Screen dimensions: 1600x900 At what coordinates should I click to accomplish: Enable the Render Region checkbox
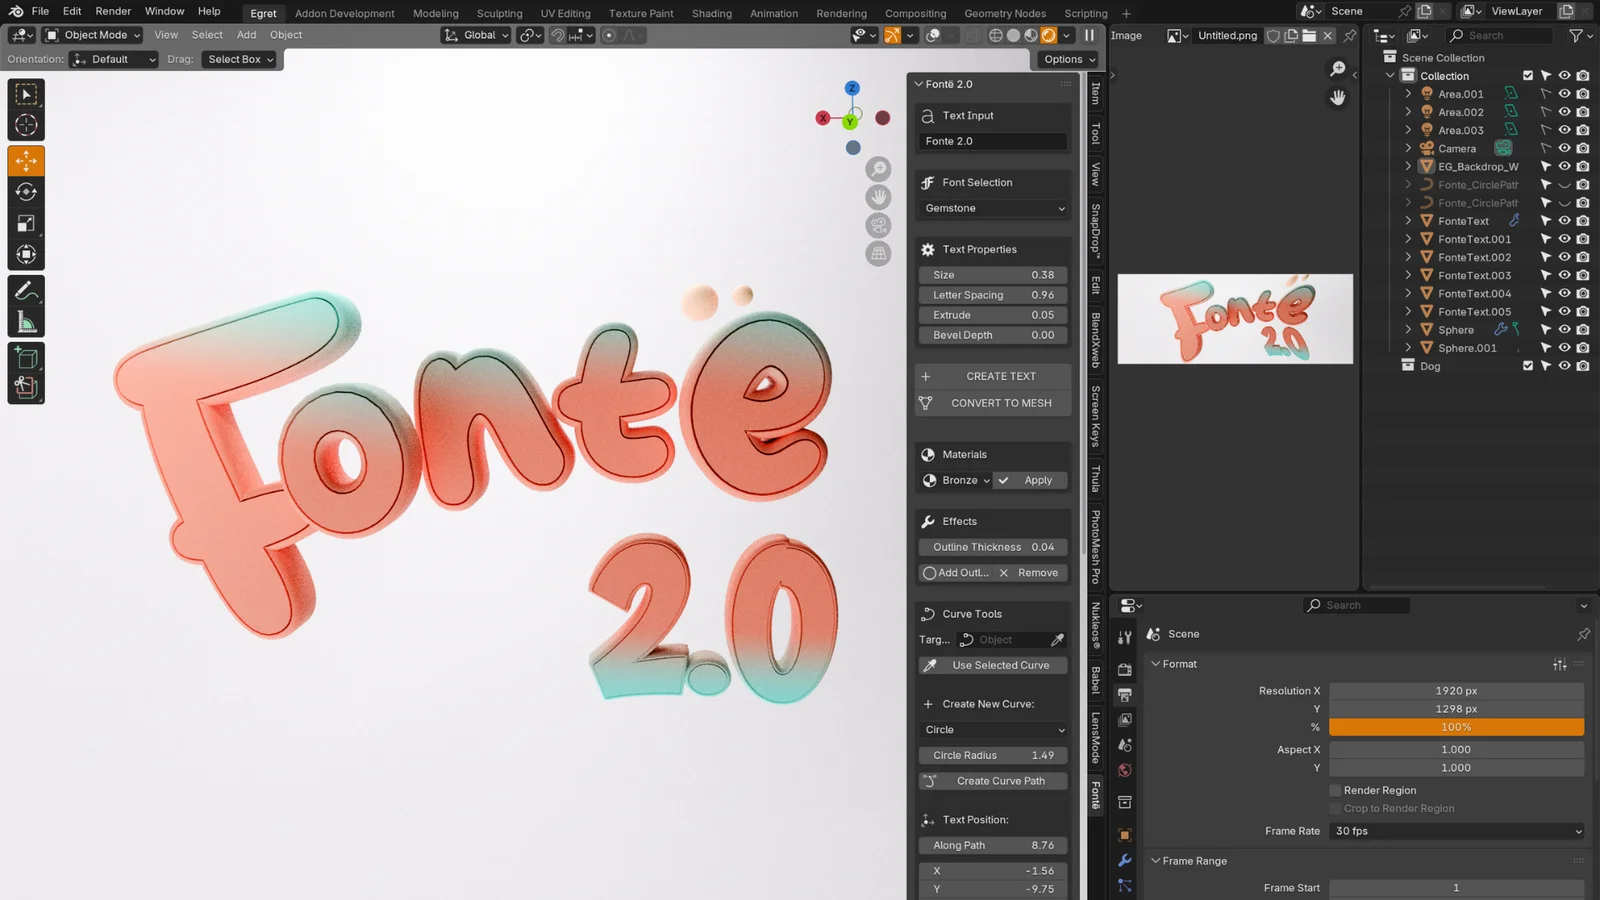click(1335, 790)
